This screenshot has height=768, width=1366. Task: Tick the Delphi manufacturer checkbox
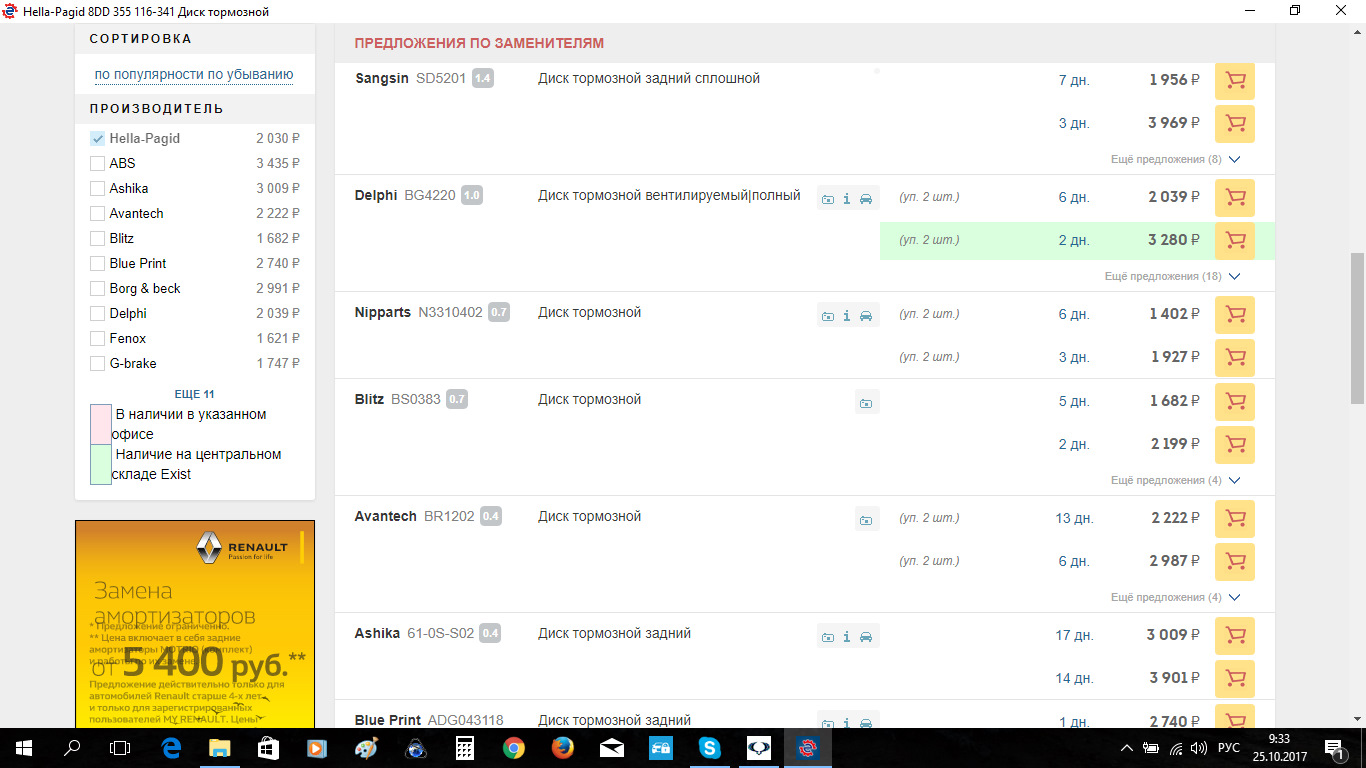[97, 314]
